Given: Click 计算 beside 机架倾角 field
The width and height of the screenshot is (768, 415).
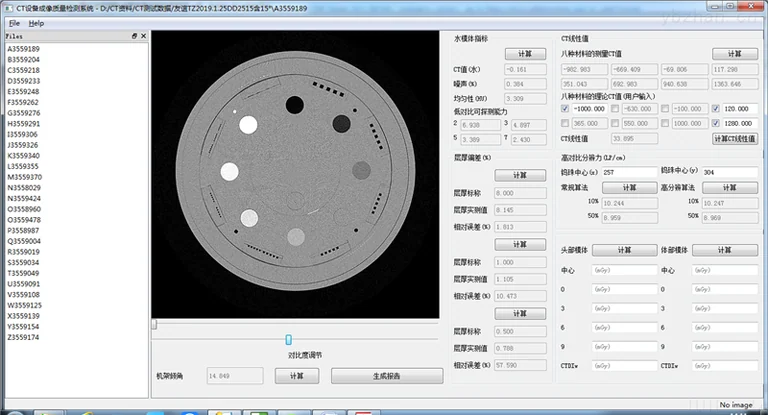Looking at the screenshot, I should [297, 376].
